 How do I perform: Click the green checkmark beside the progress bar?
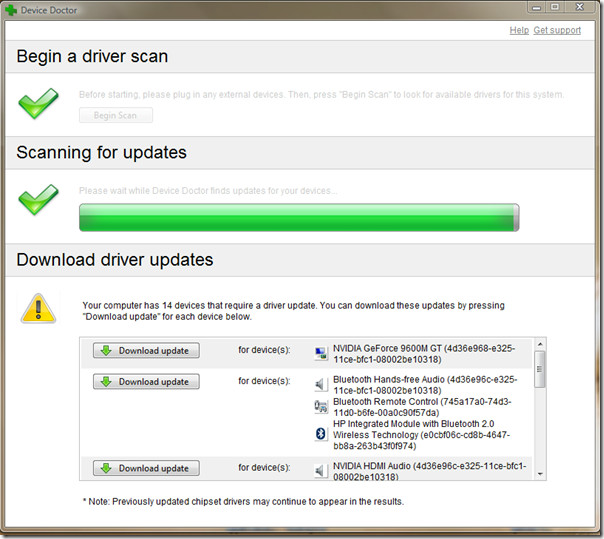38,200
